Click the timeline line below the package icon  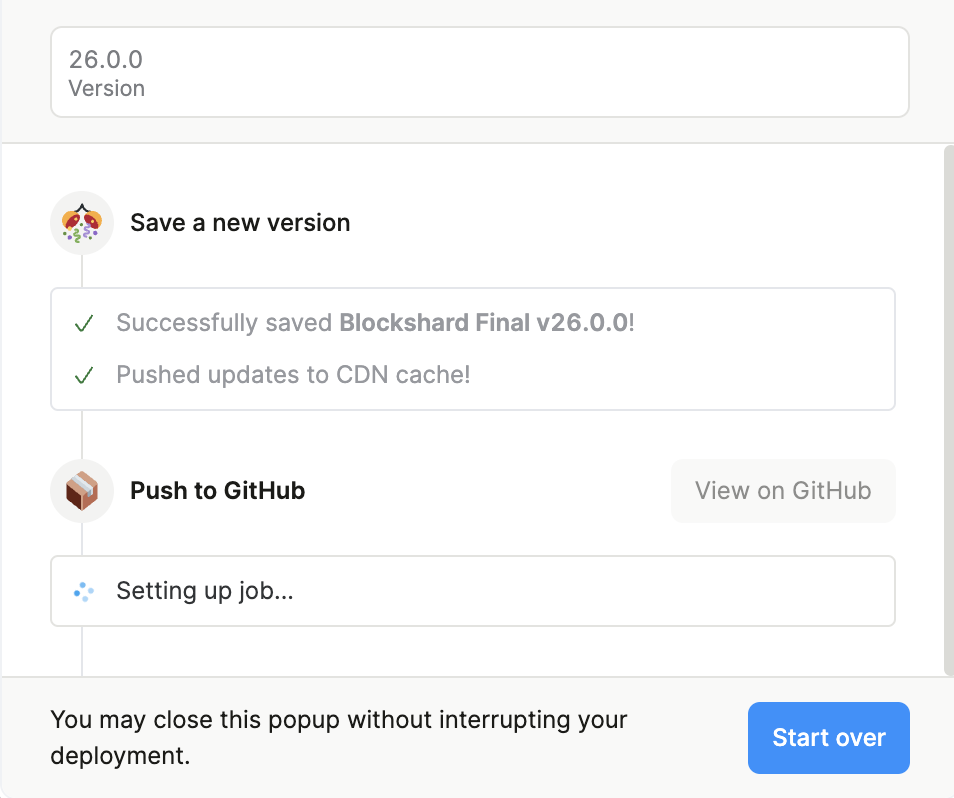coord(82,538)
